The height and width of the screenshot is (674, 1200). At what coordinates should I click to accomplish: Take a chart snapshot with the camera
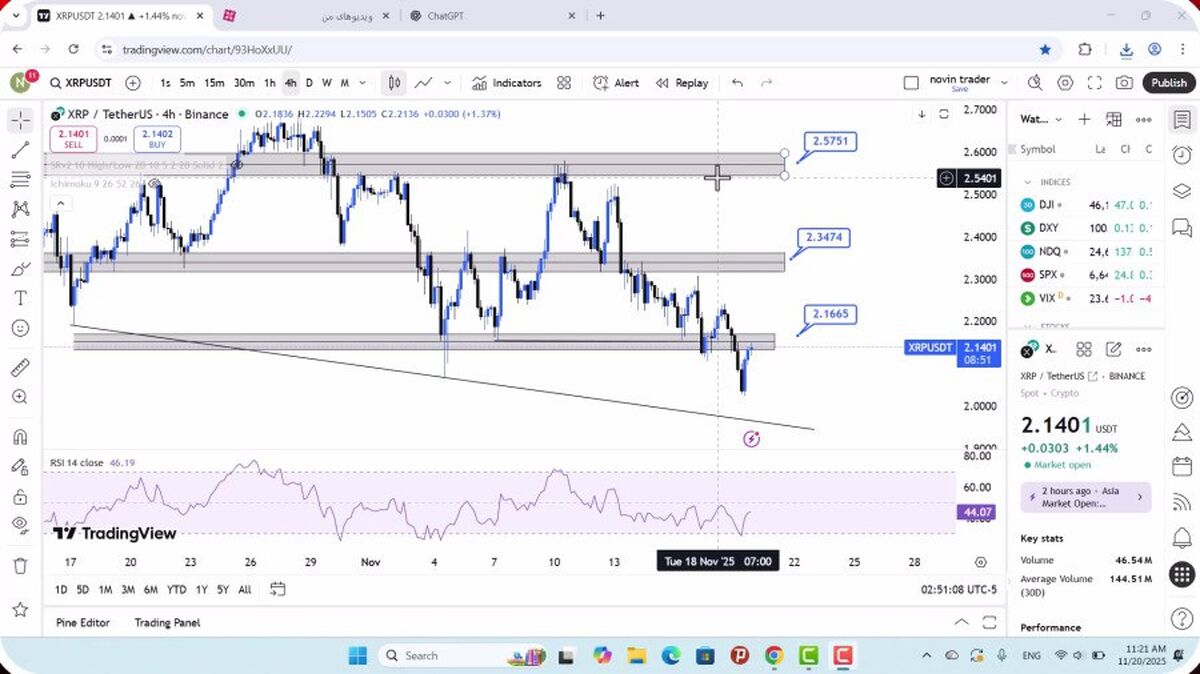1125,83
